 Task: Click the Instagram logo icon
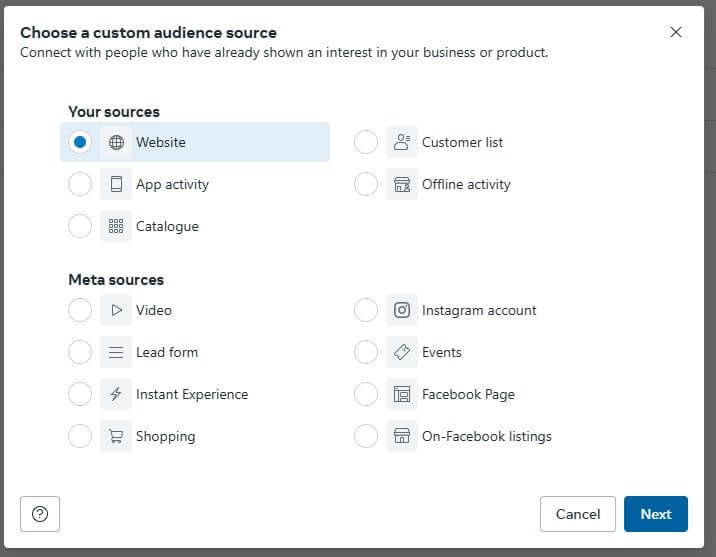point(402,310)
